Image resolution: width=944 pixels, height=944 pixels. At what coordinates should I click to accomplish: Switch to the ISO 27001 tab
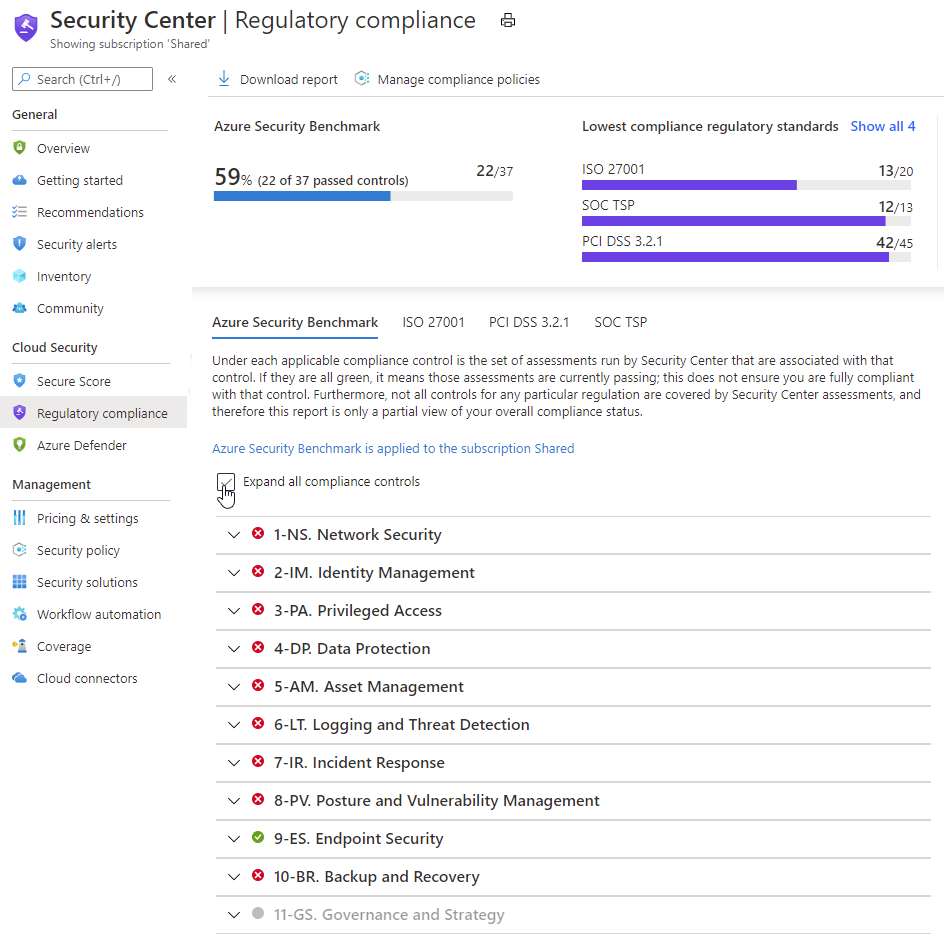pos(433,322)
